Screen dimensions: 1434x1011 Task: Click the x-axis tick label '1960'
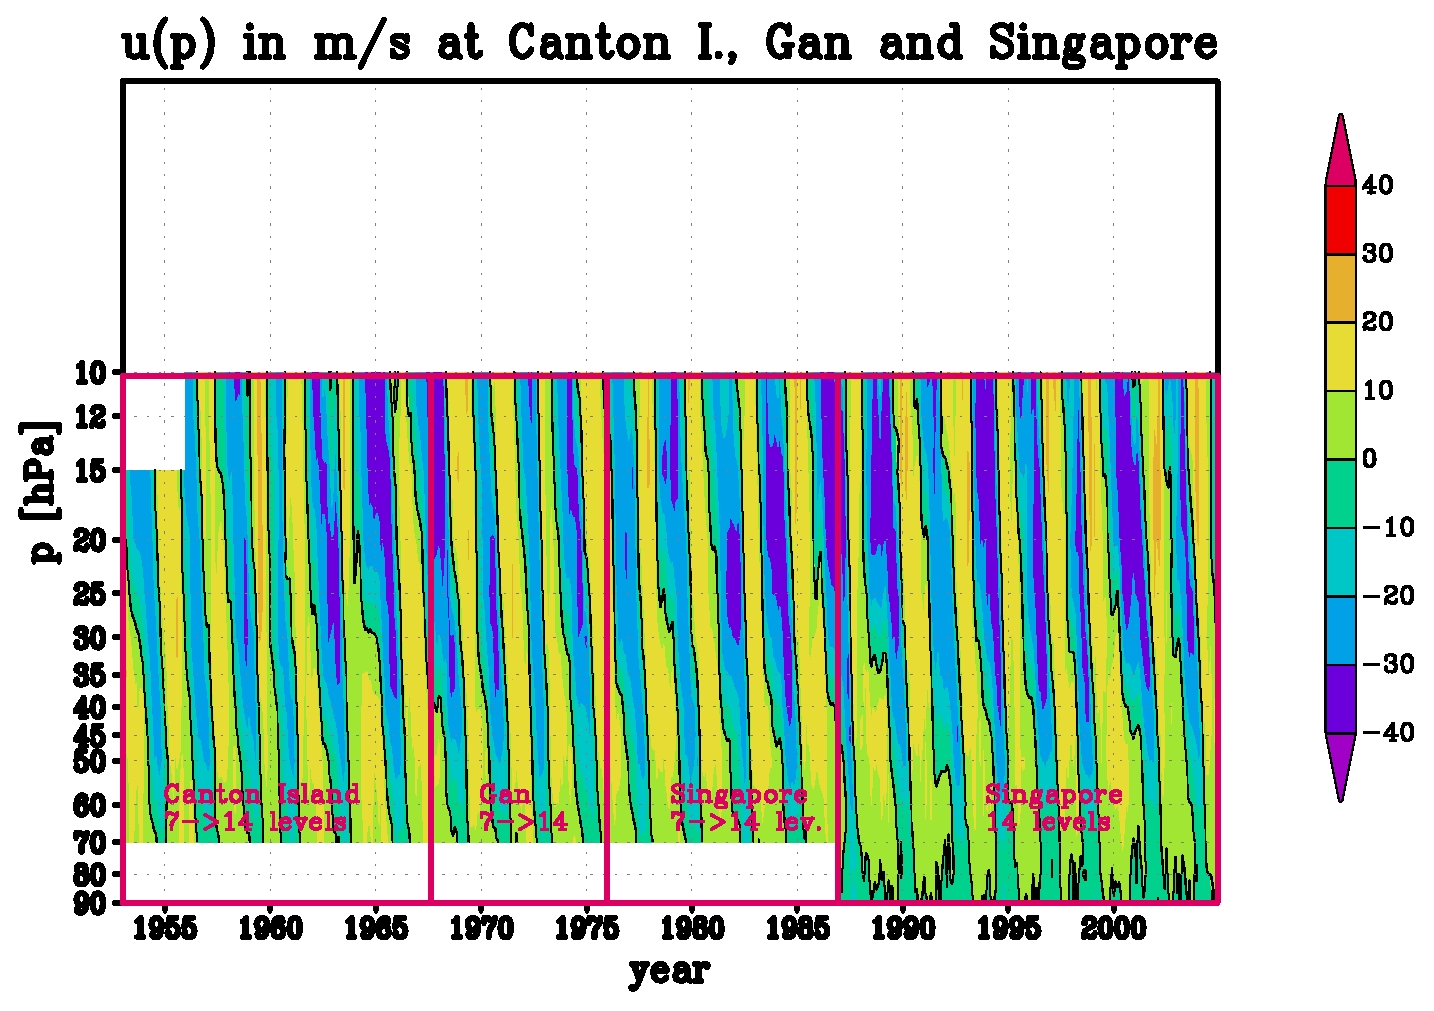pyautogui.click(x=270, y=929)
